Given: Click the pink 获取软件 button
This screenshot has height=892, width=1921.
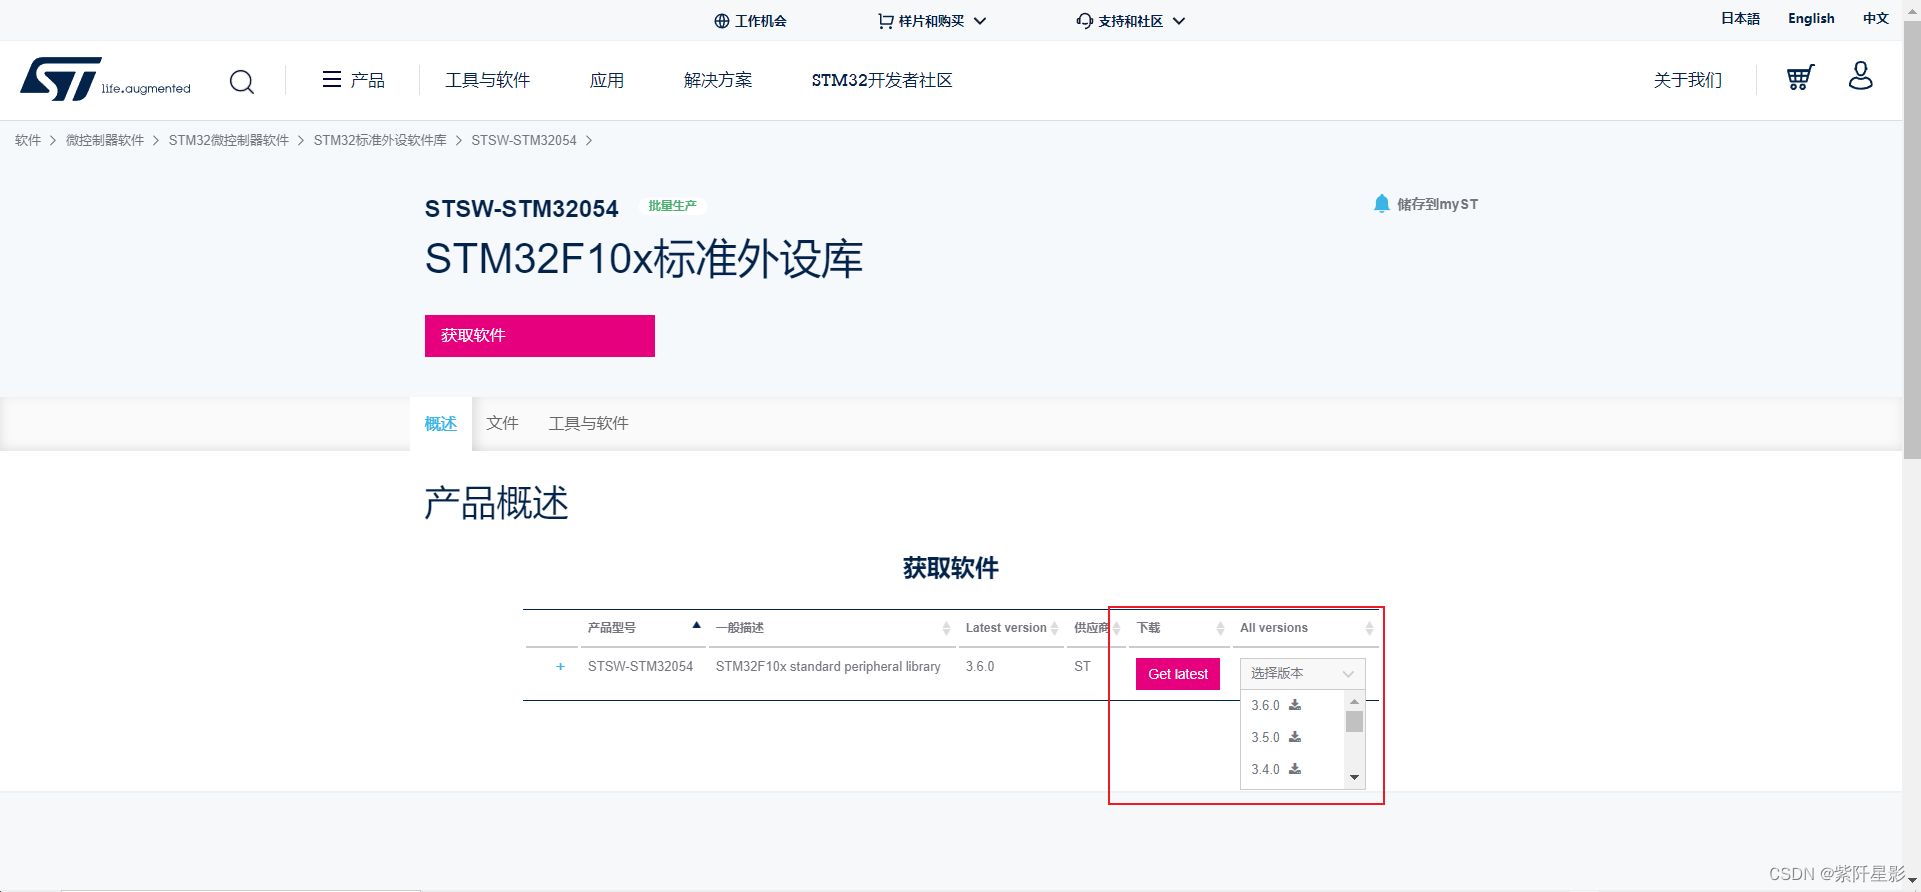Looking at the screenshot, I should [540, 336].
